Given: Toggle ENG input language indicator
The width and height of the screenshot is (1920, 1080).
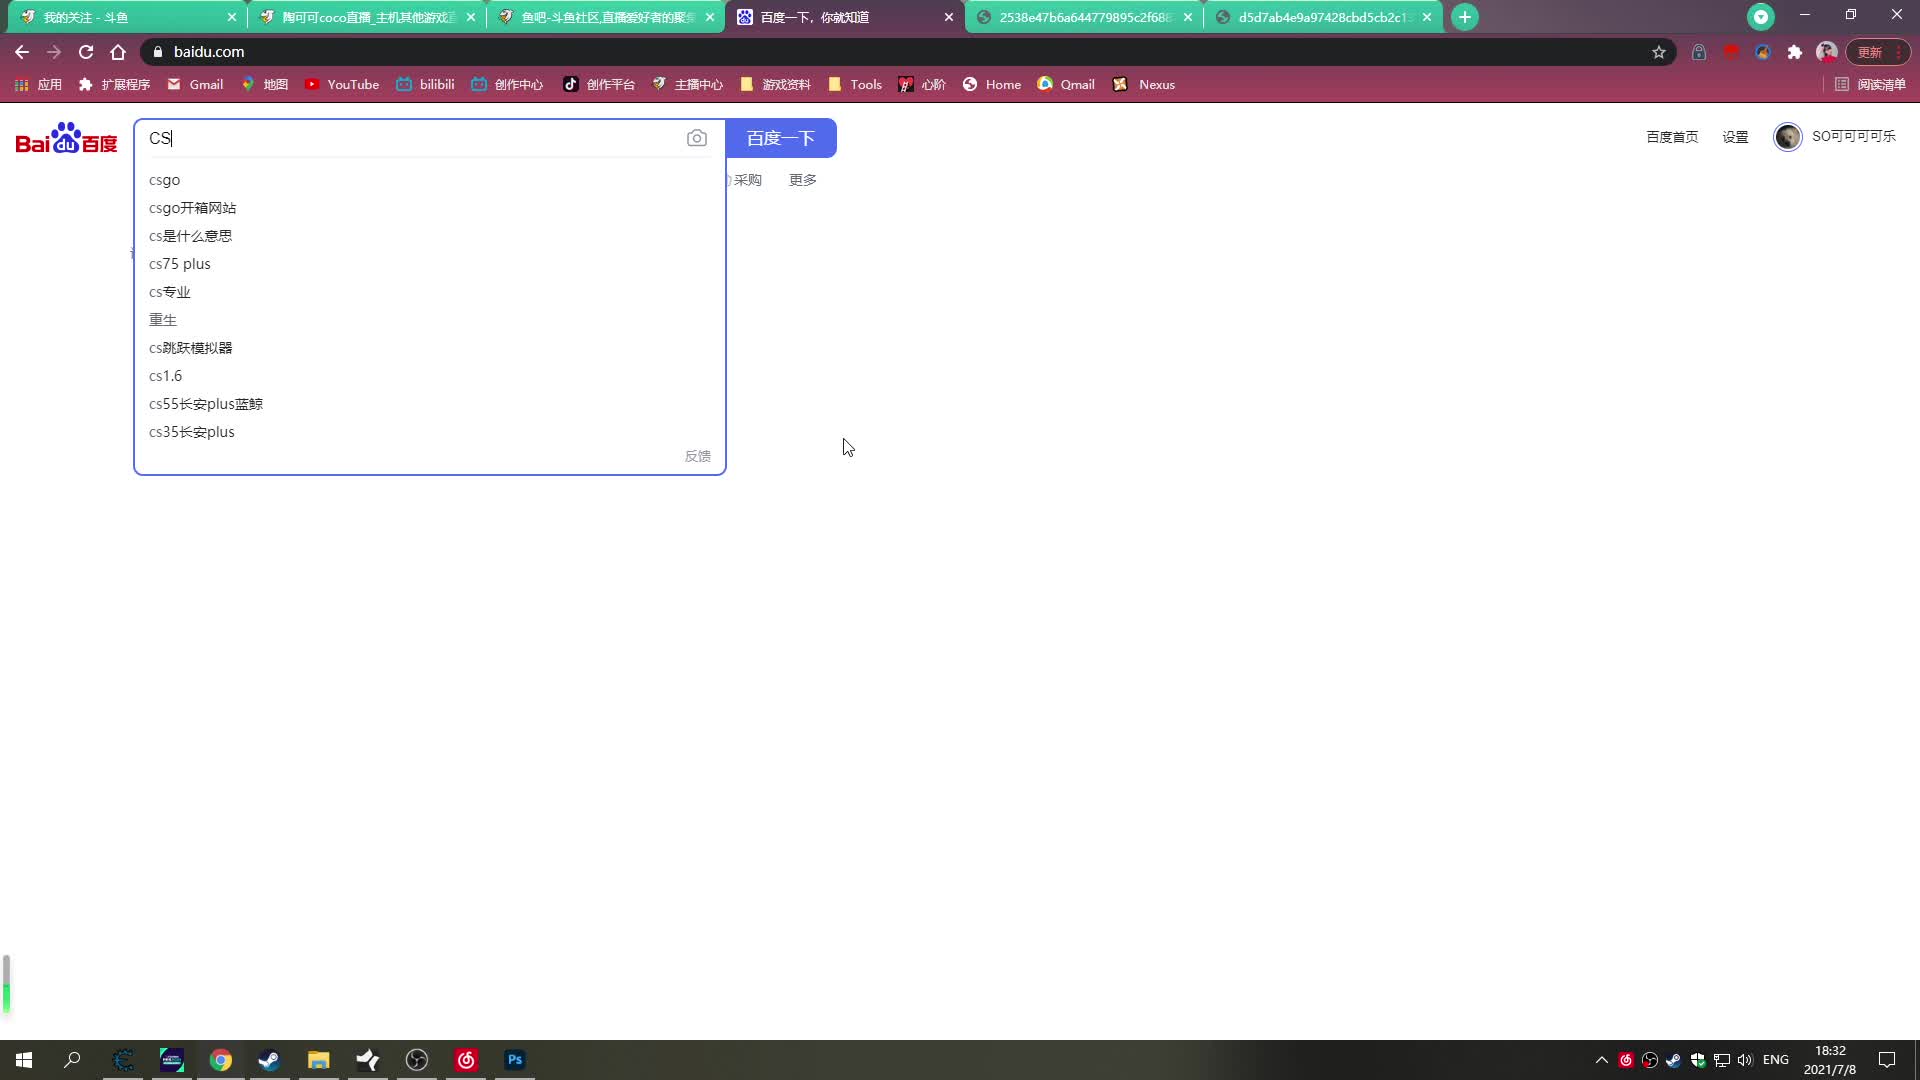Looking at the screenshot, I should pos(1776,1060).
